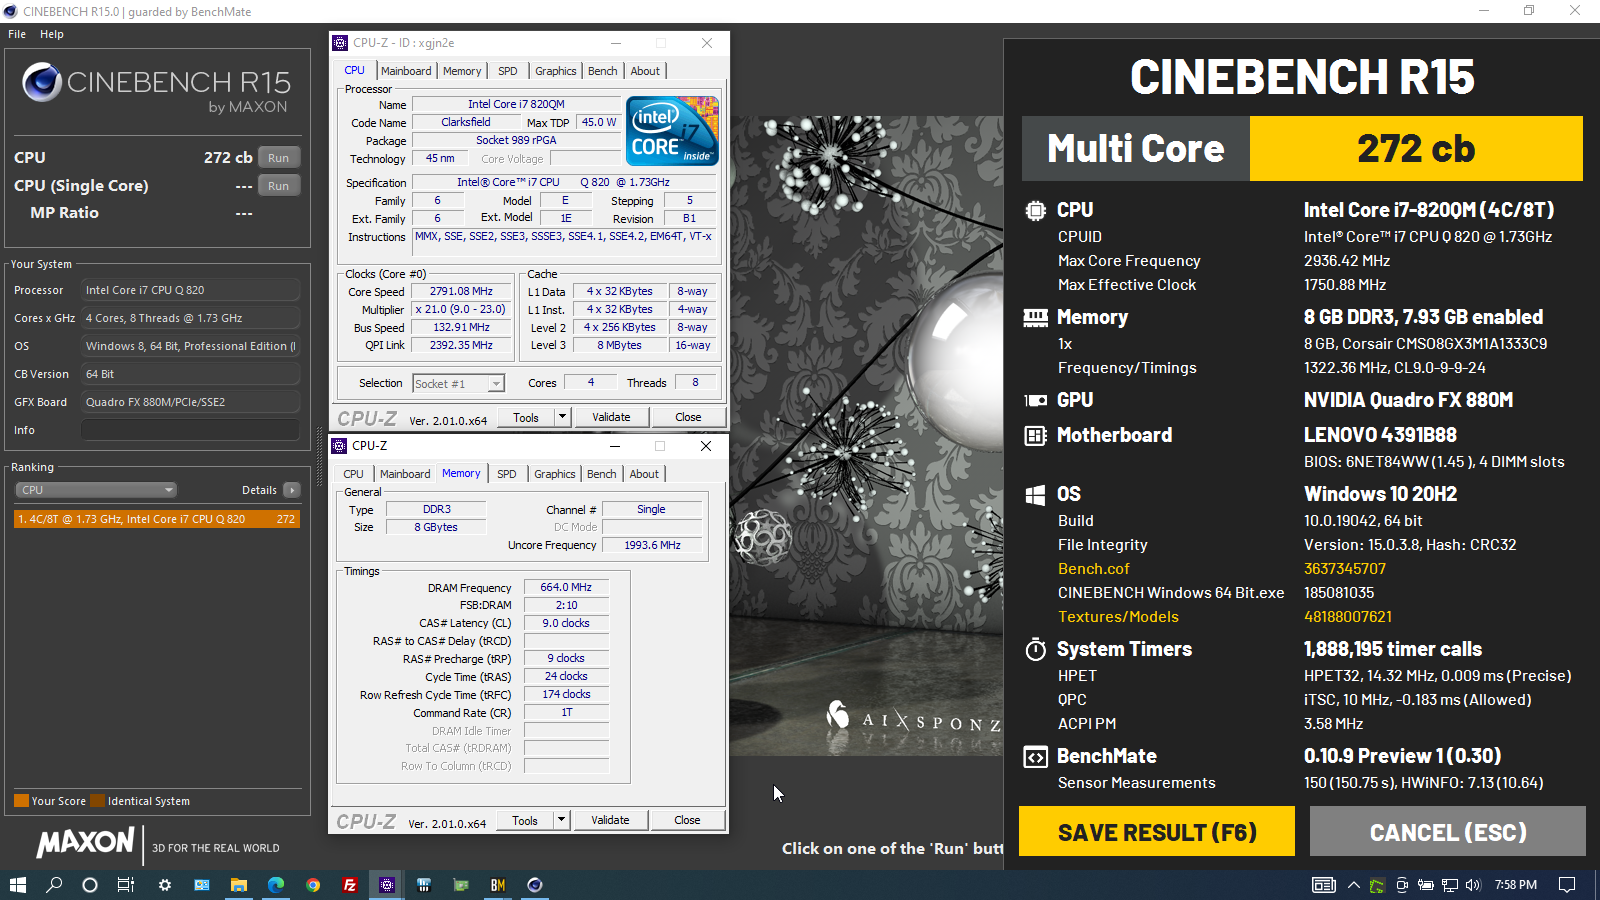Open Graphics tab in CPU-Z xgjn2e window
This screenshot has width=1600, height=900.
click(555, 71)
